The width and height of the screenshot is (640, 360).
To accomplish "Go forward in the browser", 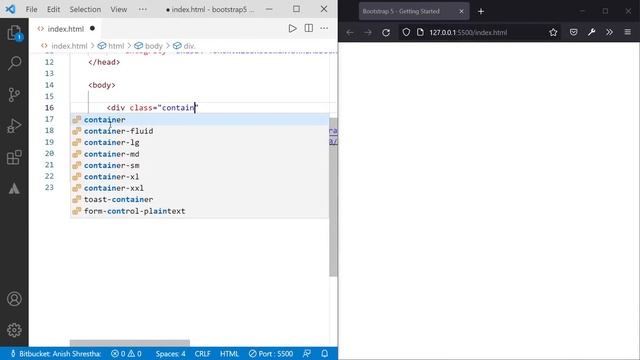I will [x=368, y=32].
